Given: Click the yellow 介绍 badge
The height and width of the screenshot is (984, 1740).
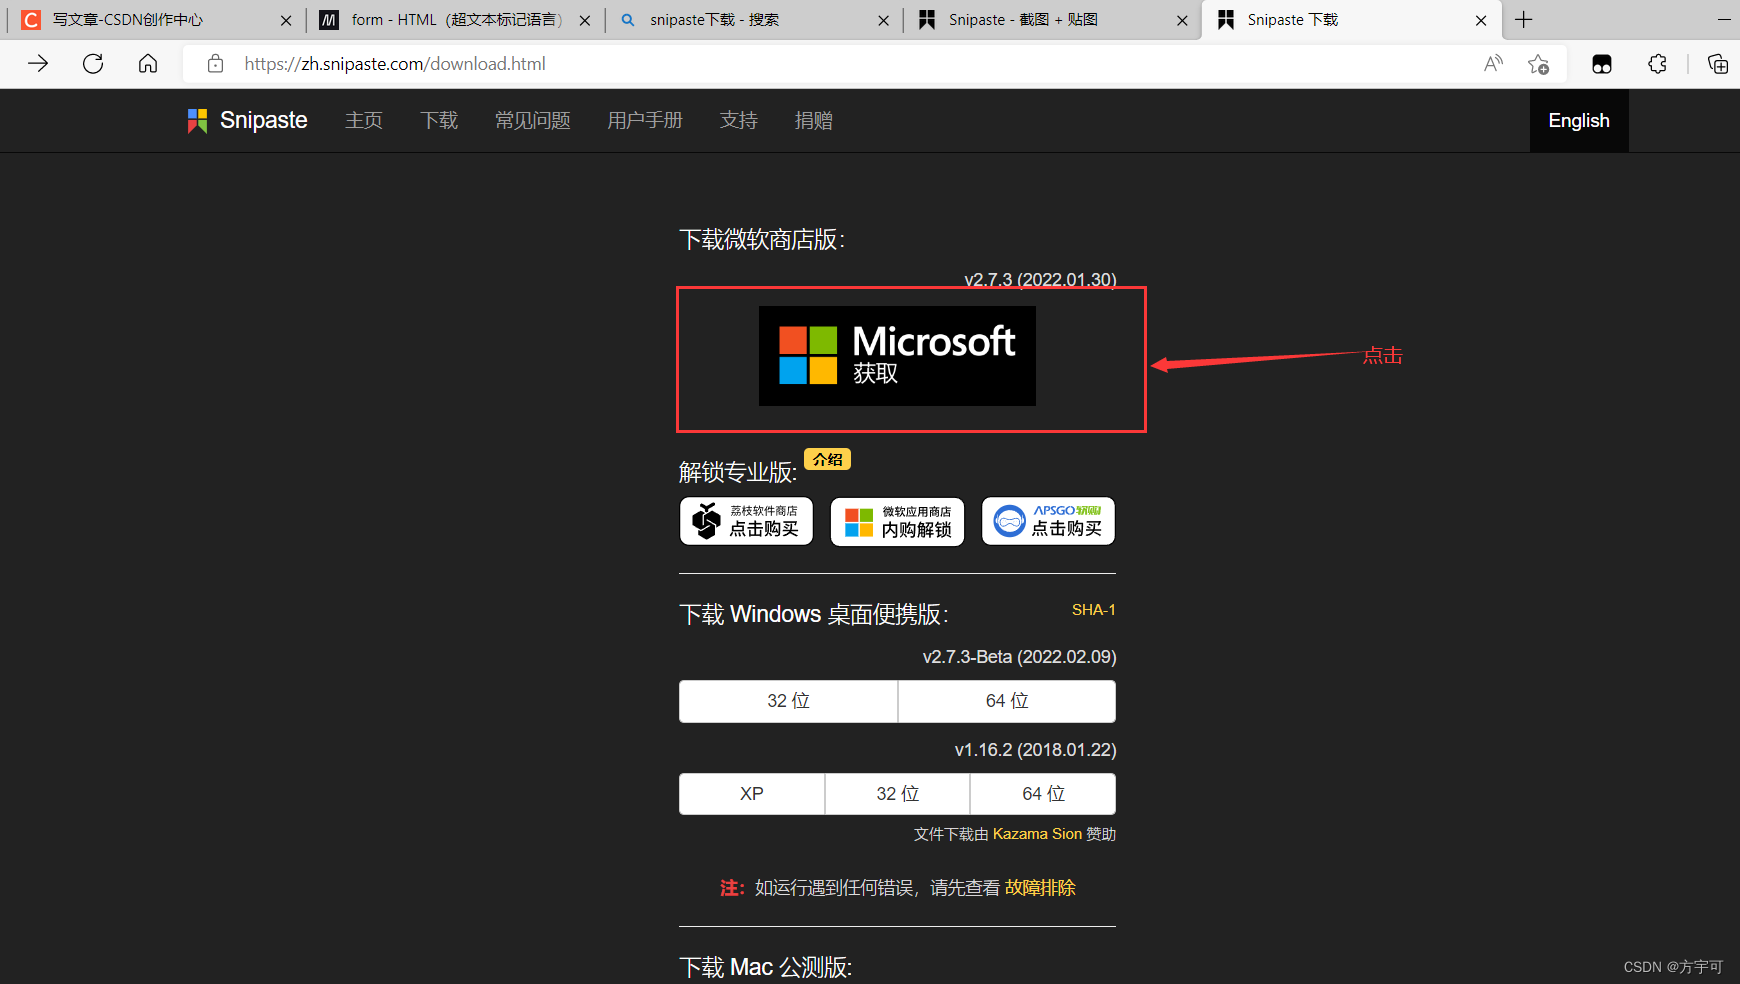Looking at the screenshot, I should pyautogui.click(x=828, y=459).
